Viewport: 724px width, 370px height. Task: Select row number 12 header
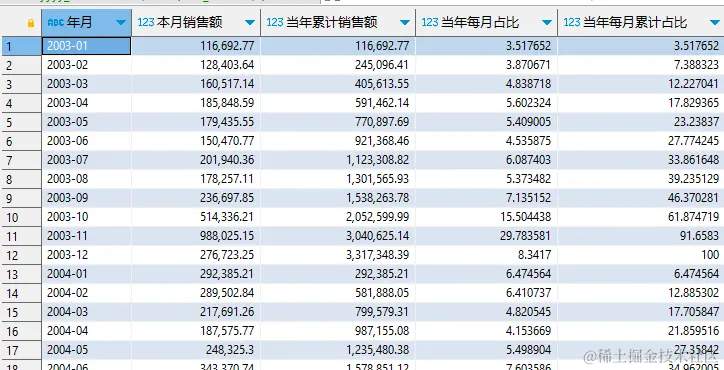click(x=21, y=255)
